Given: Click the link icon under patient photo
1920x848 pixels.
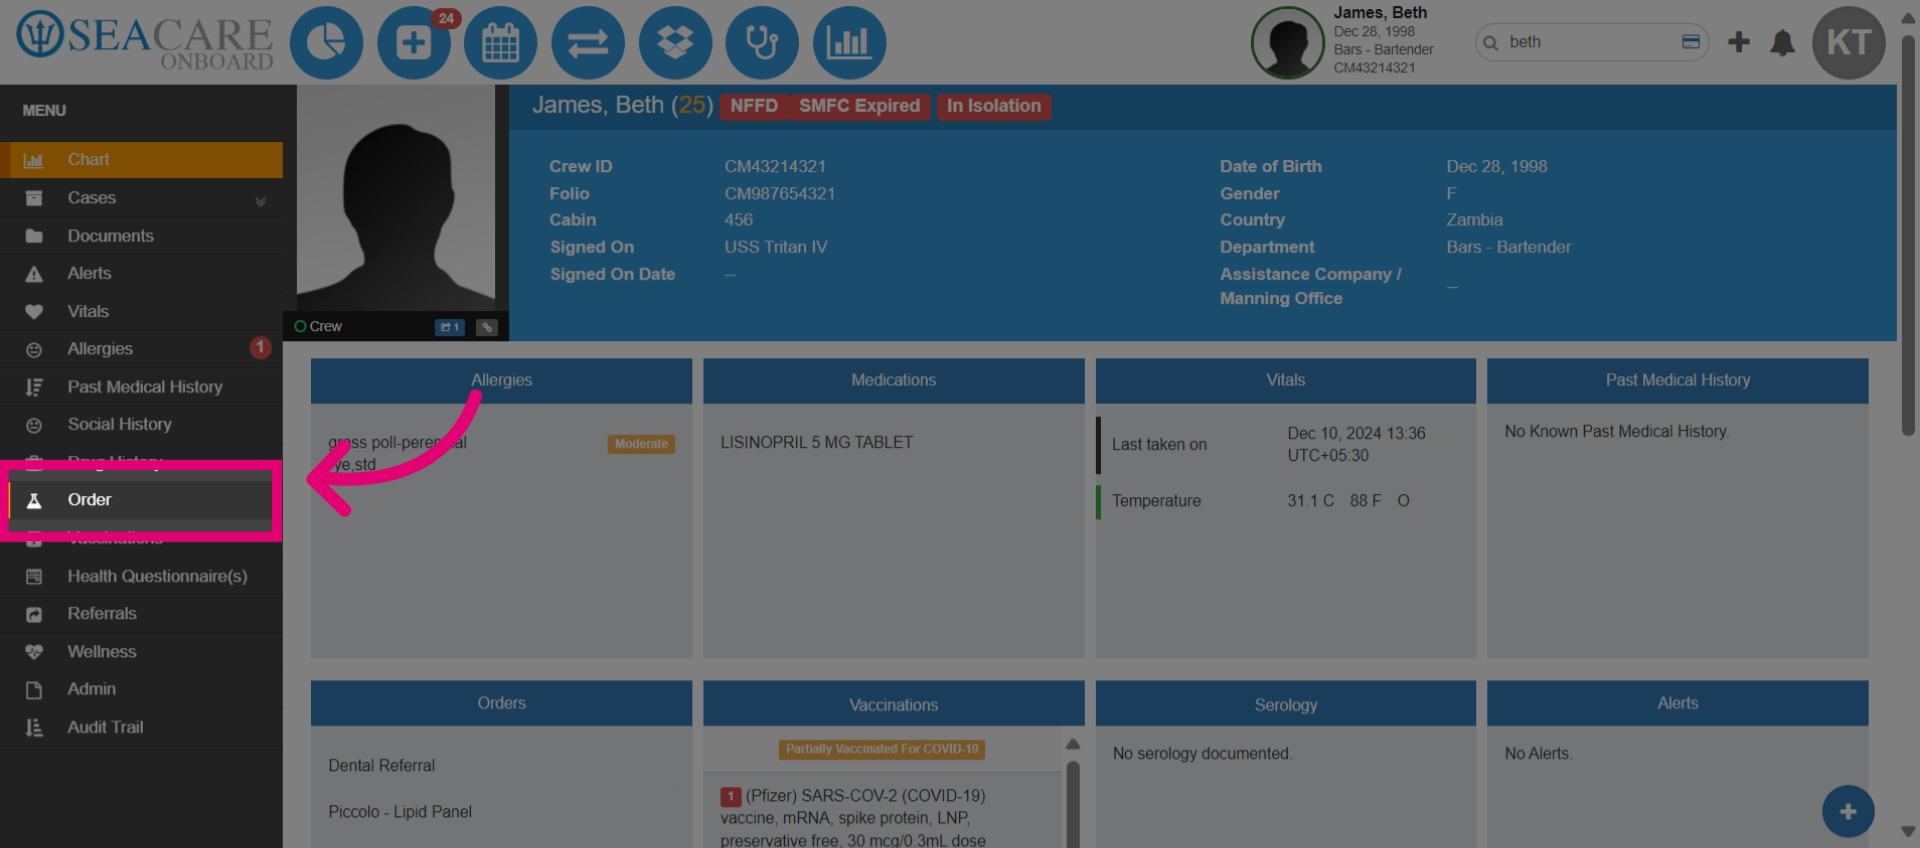Looking at the screenshot, I should pyautogui.click(x=487, y=327).
